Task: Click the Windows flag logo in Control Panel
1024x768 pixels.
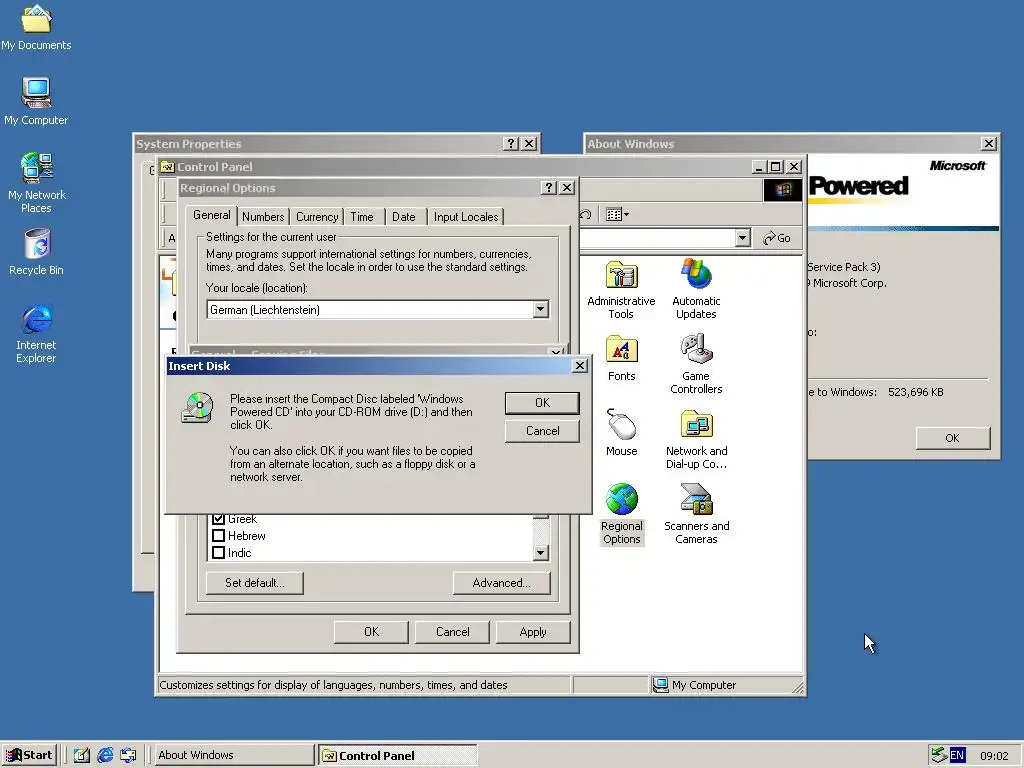Action: click(783, 190)
